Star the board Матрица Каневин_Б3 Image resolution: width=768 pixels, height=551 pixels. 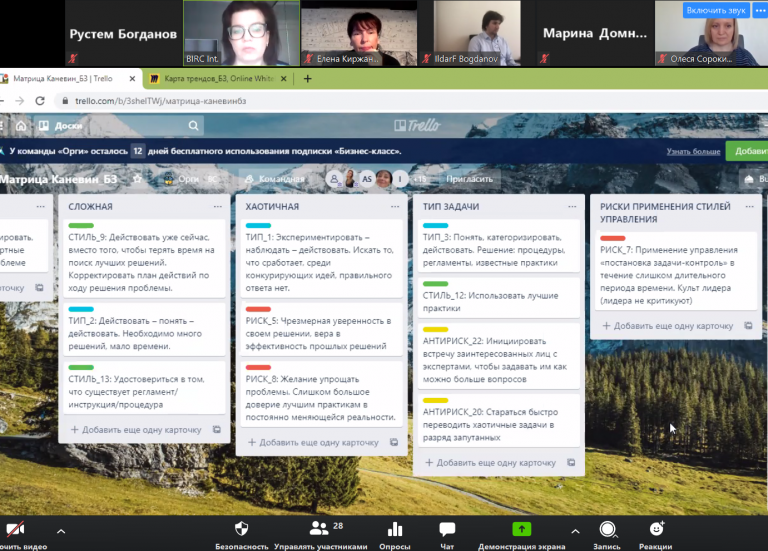coord(137,179)
